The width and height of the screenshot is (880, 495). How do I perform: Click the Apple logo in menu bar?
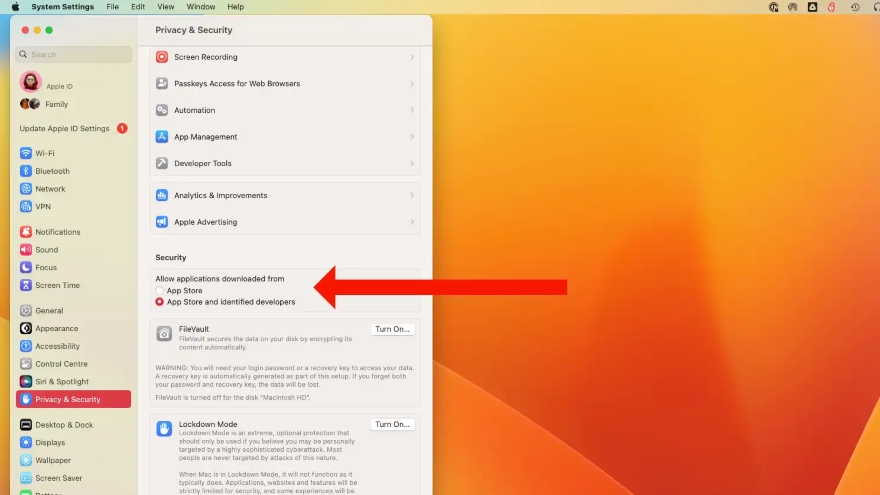pos(15,7)
